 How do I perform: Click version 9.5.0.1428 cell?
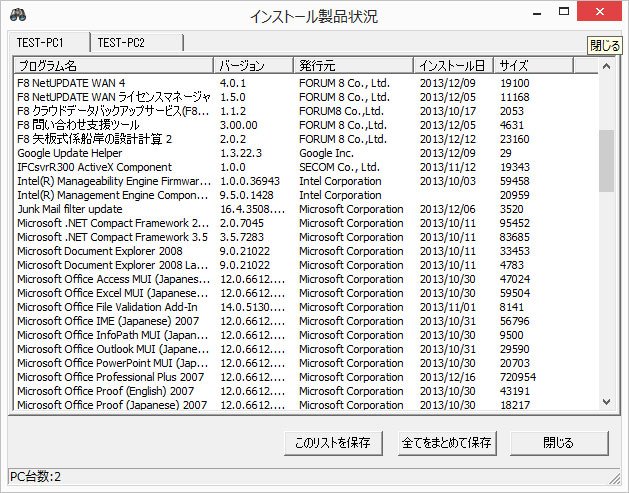pyautogui.click(x=247, y=195)
